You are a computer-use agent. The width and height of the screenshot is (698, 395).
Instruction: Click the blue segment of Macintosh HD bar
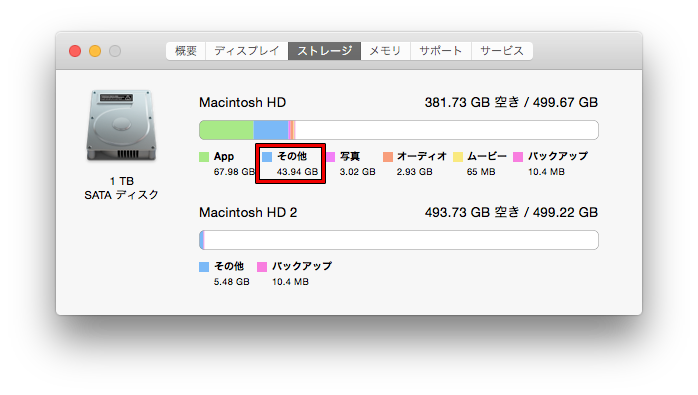click(271, 130)
